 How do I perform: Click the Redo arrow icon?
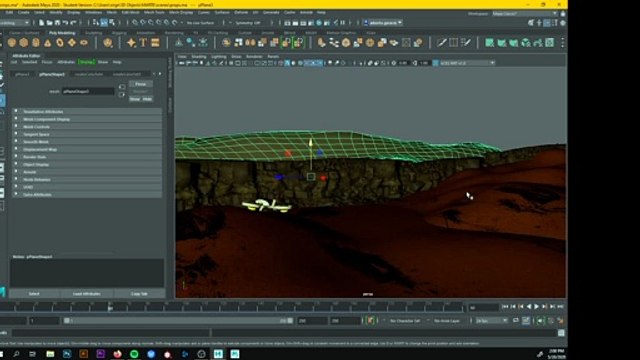[x=73, y=23]
